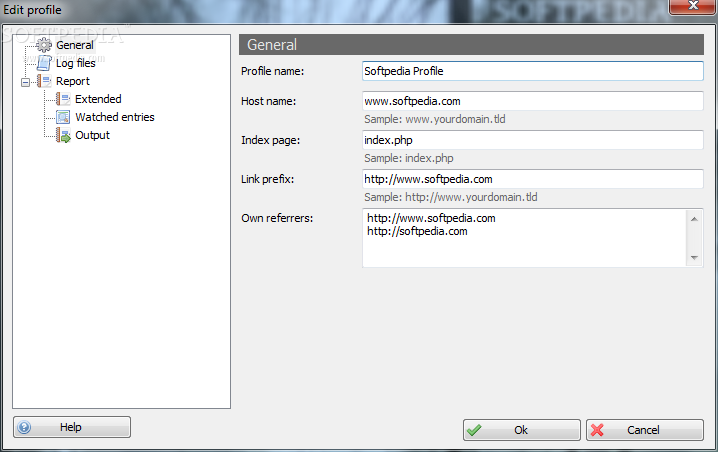This screenshot has width=718, height=452.
Task: Click the red X icon on Cancel
Action: tap(597, 430)
